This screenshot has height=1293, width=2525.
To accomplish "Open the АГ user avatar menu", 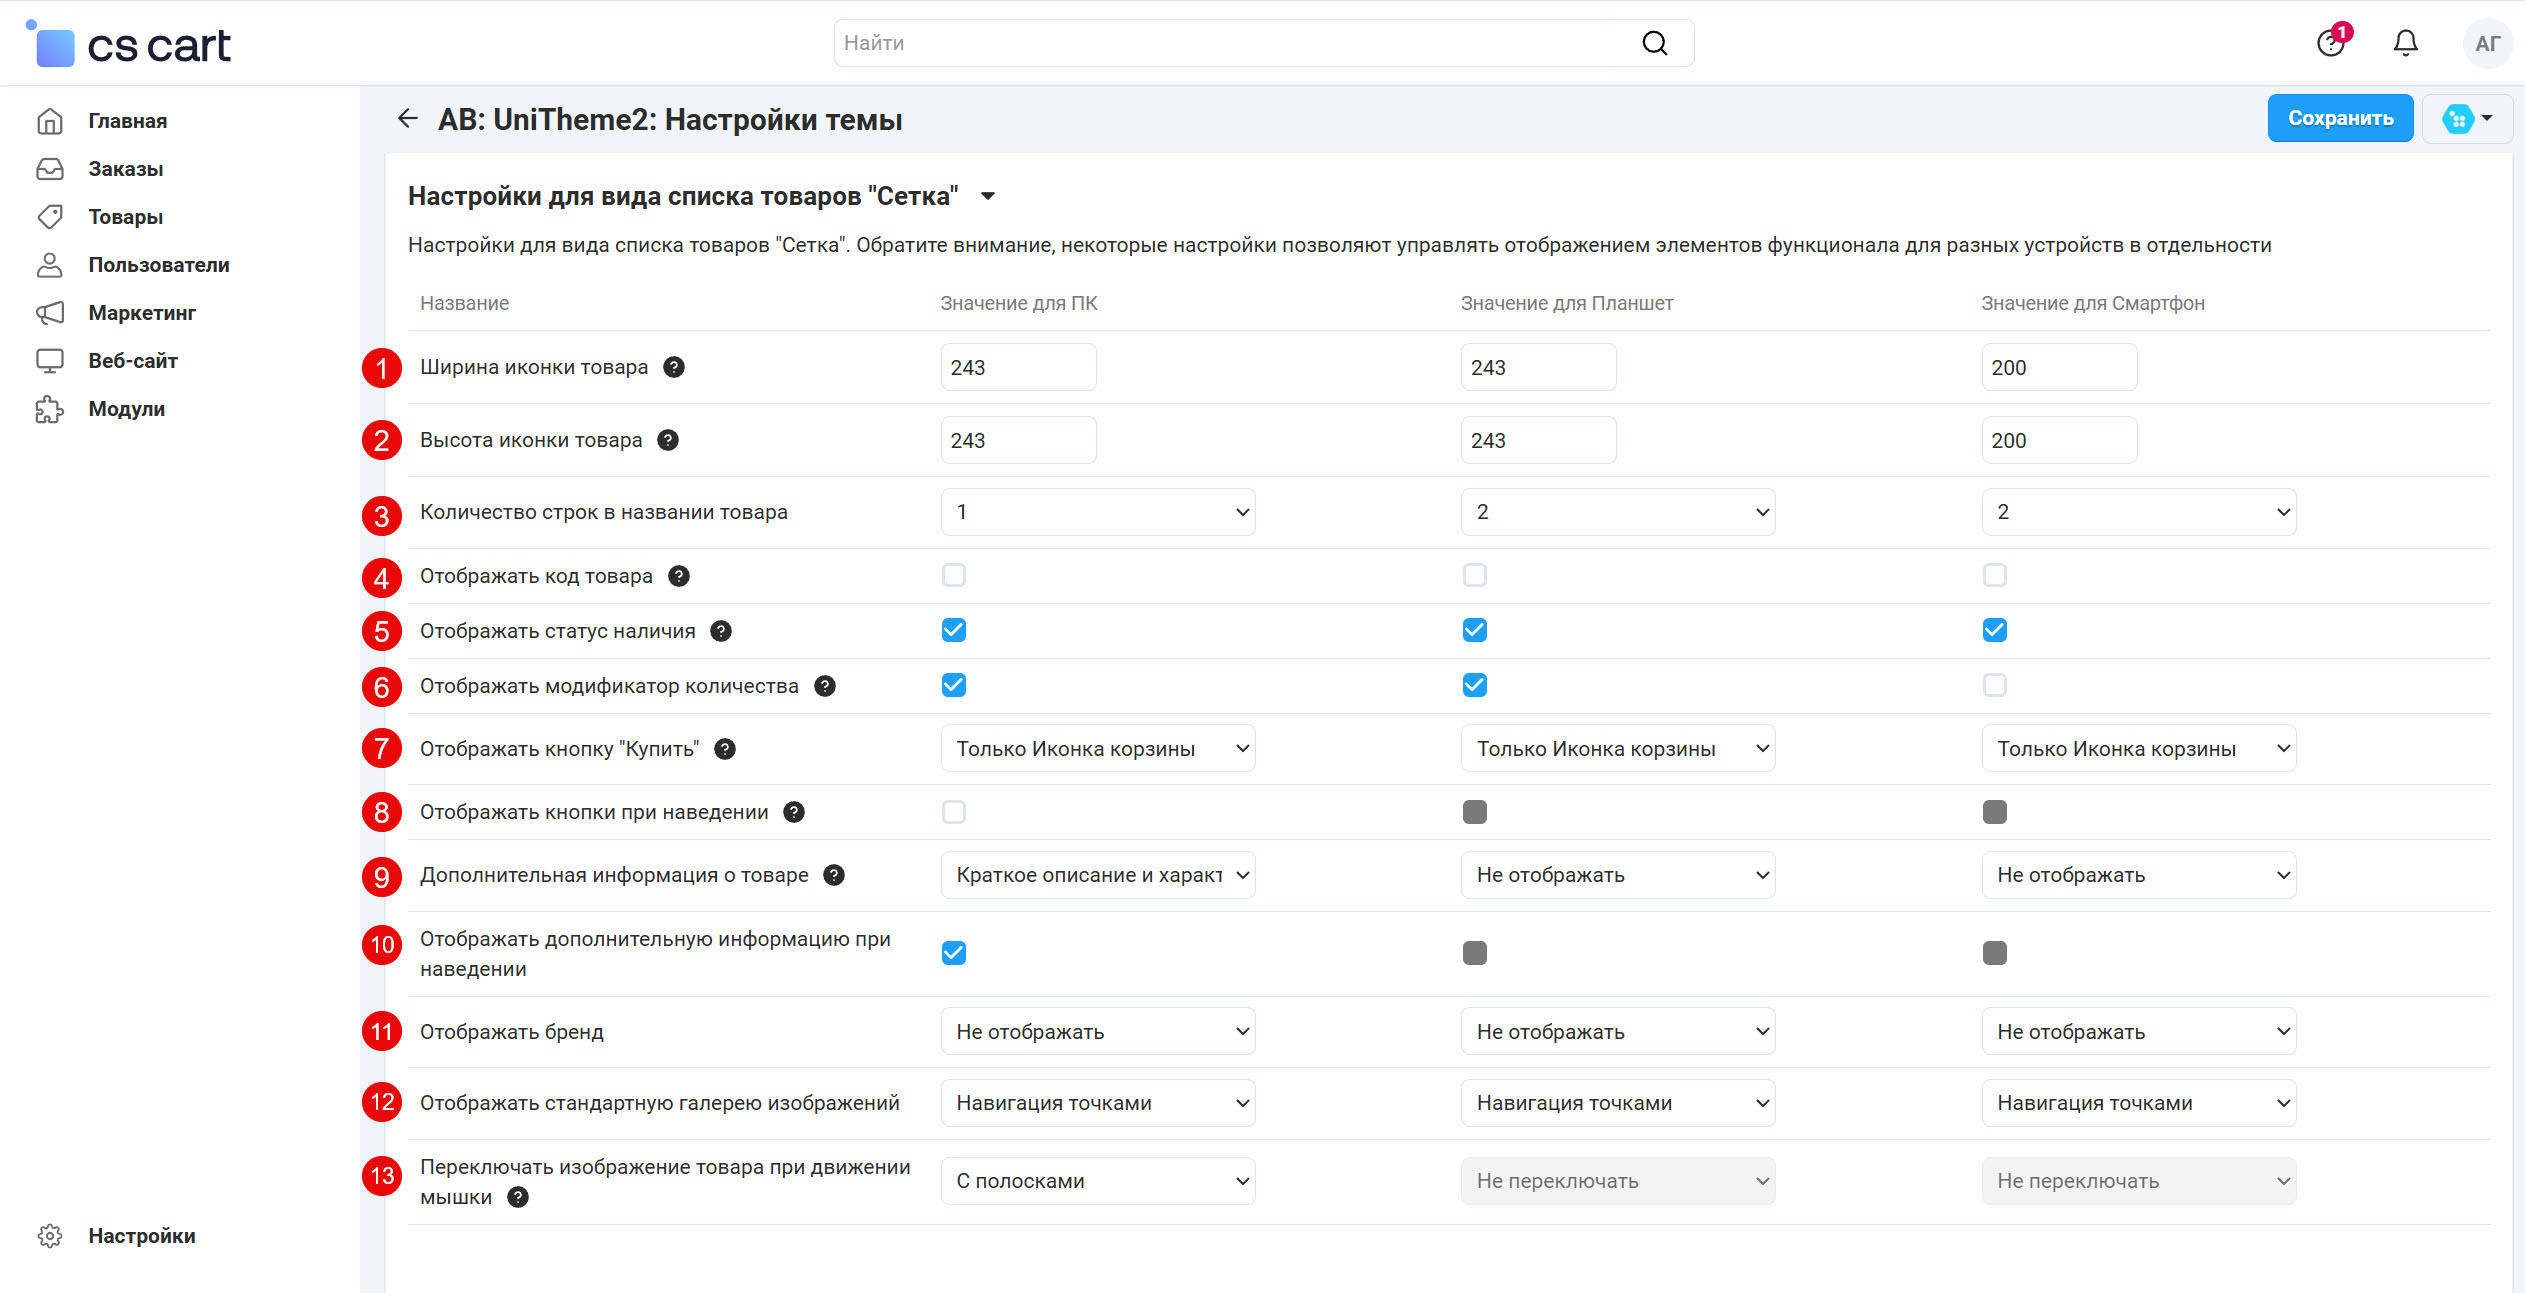I will point(2487,43).
